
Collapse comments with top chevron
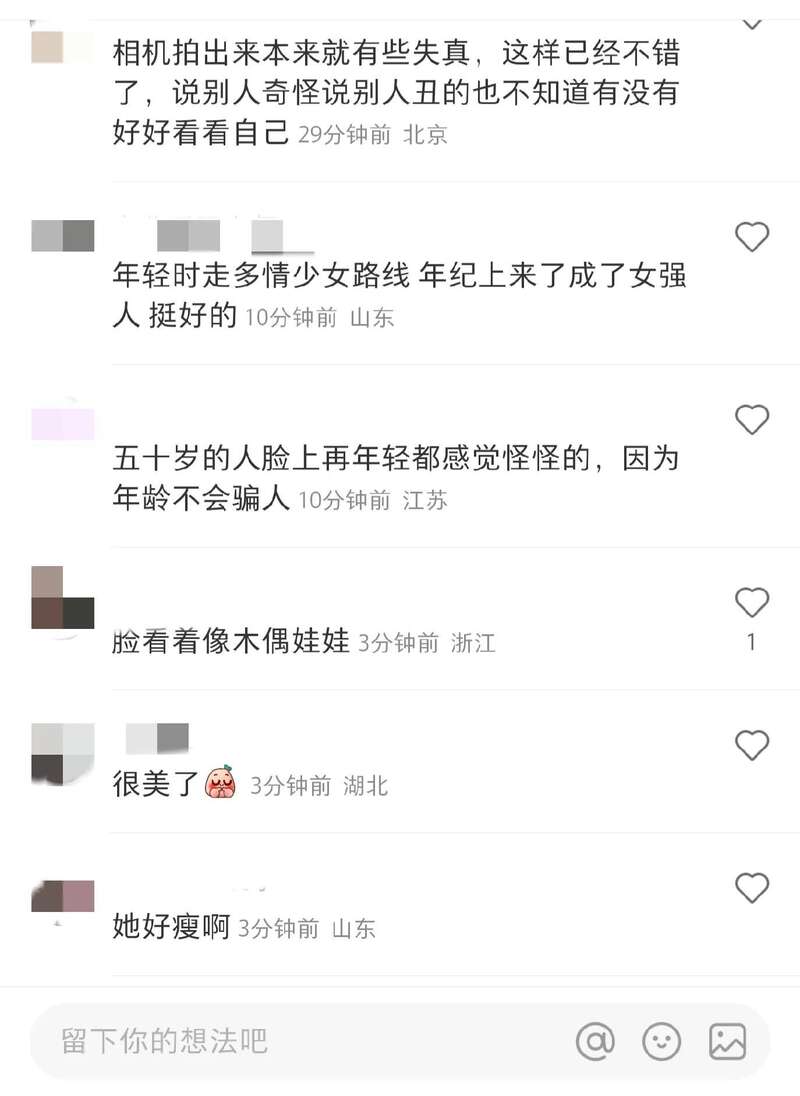click(752, 23)
